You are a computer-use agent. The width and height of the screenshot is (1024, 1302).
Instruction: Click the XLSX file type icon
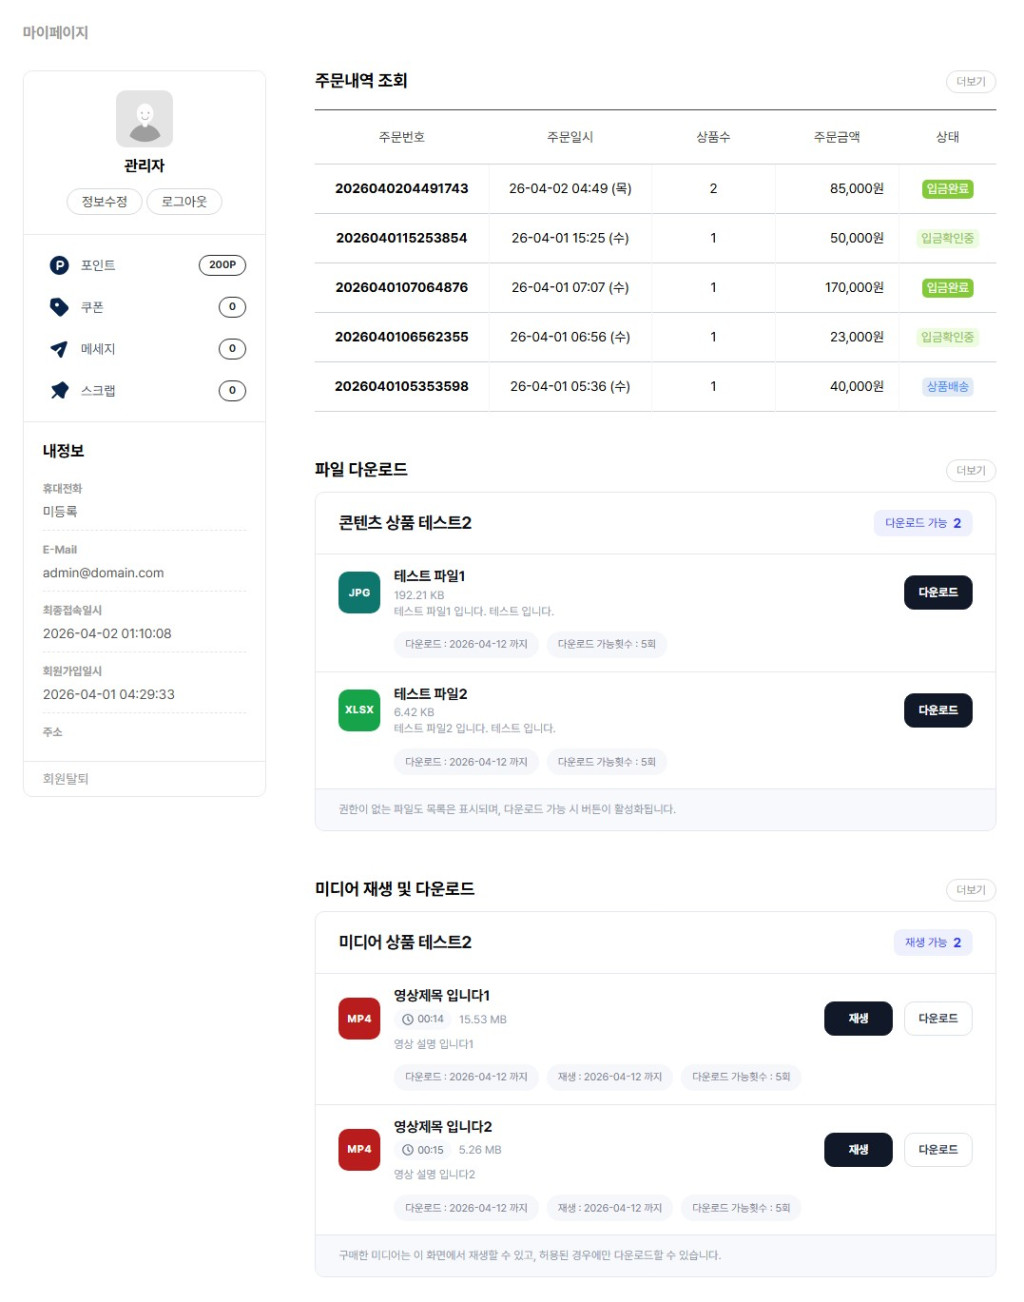[x=359, y=710]
